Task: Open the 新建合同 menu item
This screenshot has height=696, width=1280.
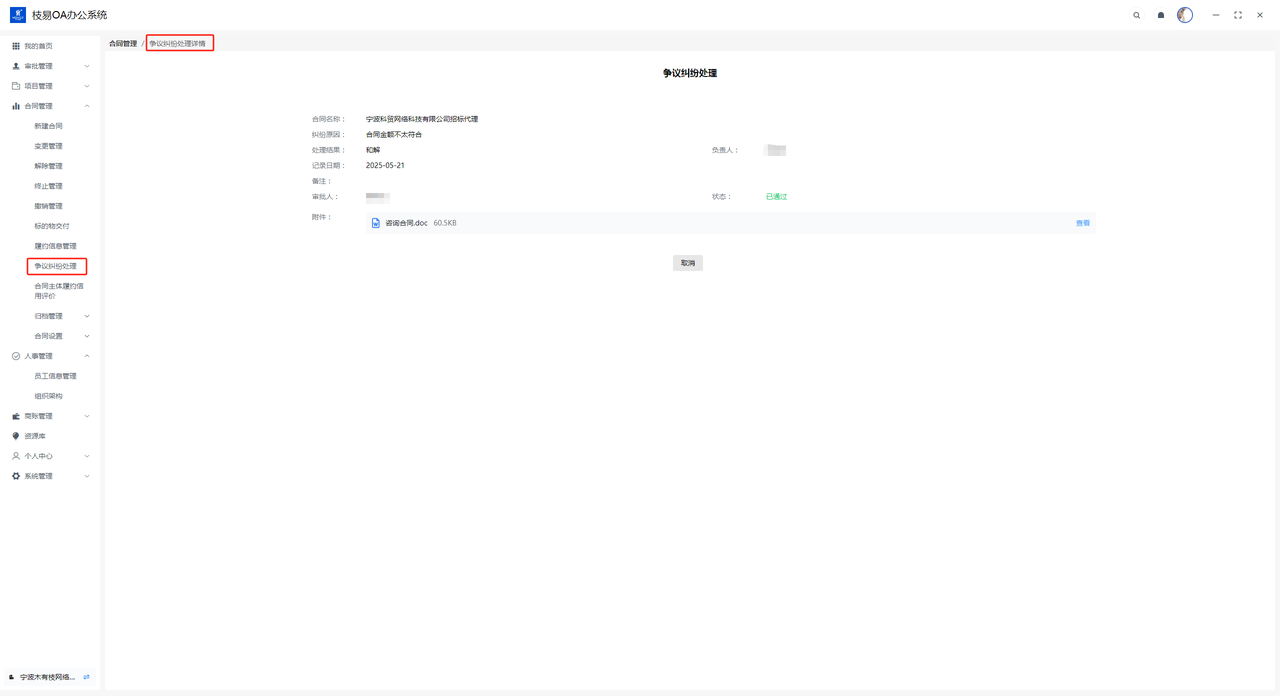Action: [x=48, y=126]
